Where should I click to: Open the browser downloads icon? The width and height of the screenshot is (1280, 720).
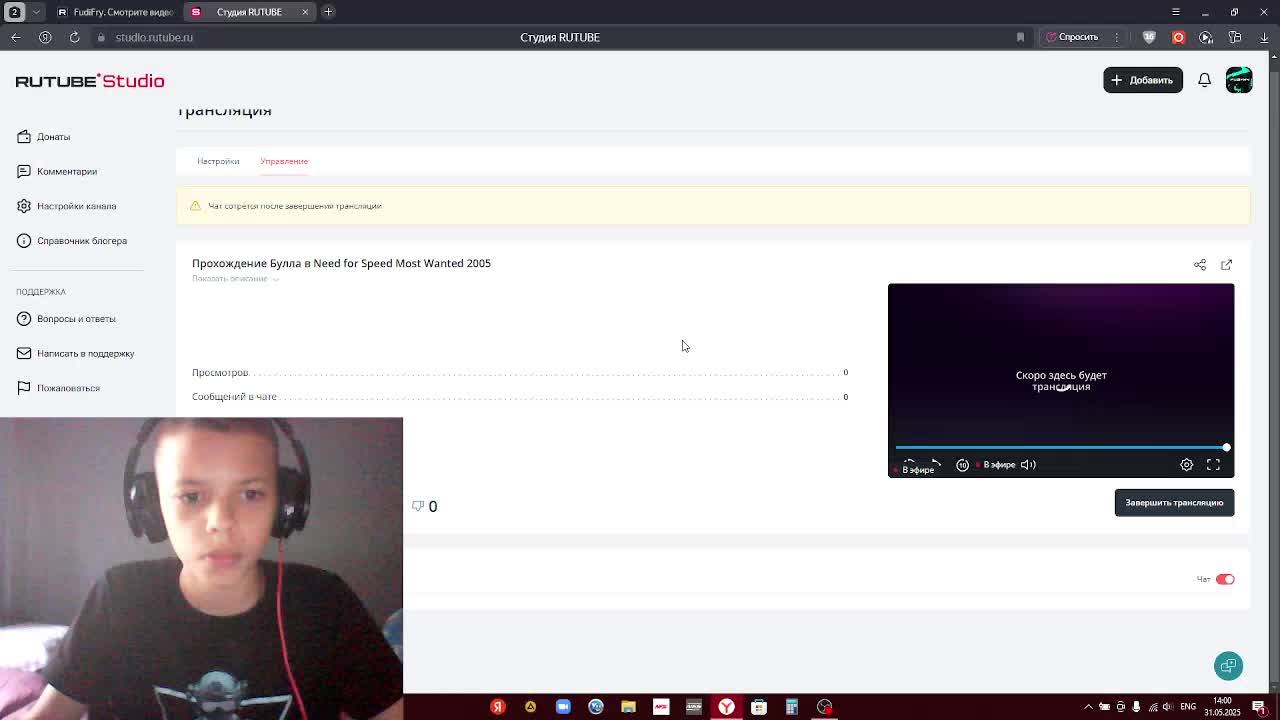pos(1264,37)
